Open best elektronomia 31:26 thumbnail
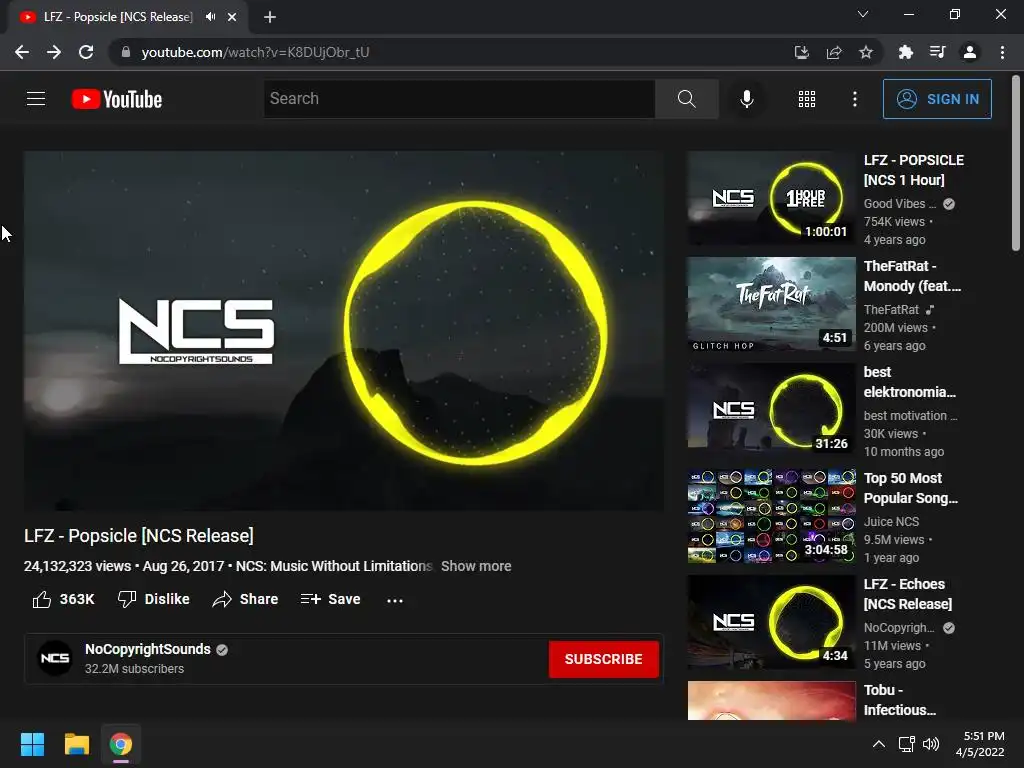This screenshot has height=768, width=1024. [771, 409]
